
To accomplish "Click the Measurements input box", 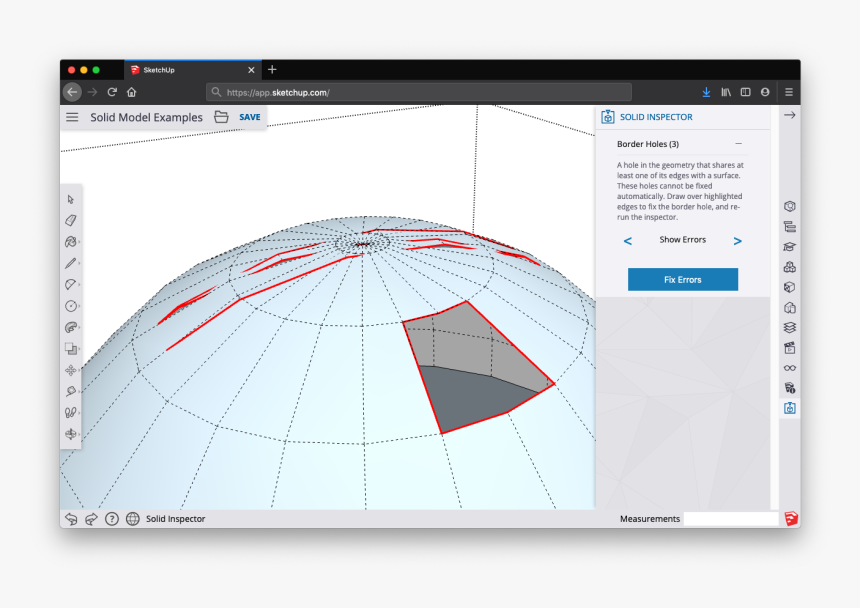I will point(730,519).
